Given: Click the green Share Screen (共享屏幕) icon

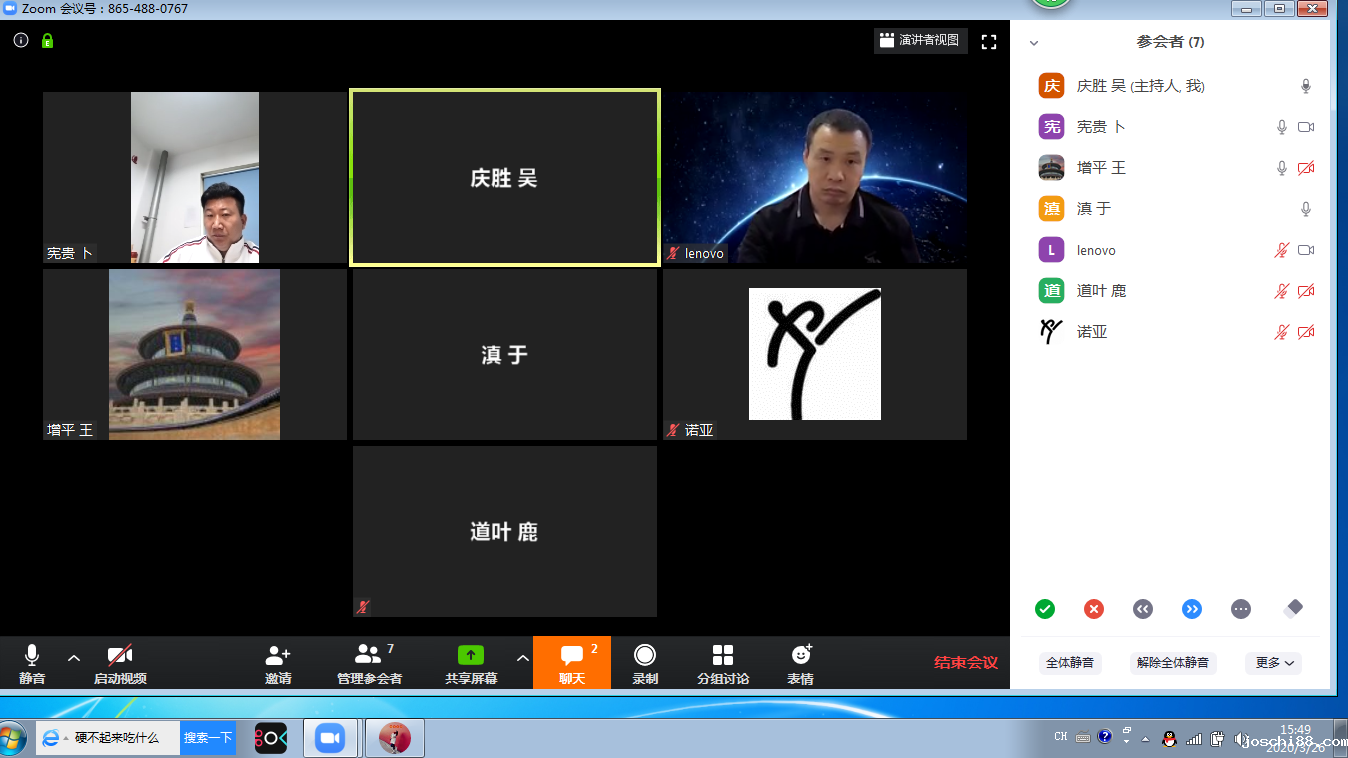Looking at the screenshot, I should (470, 656).
